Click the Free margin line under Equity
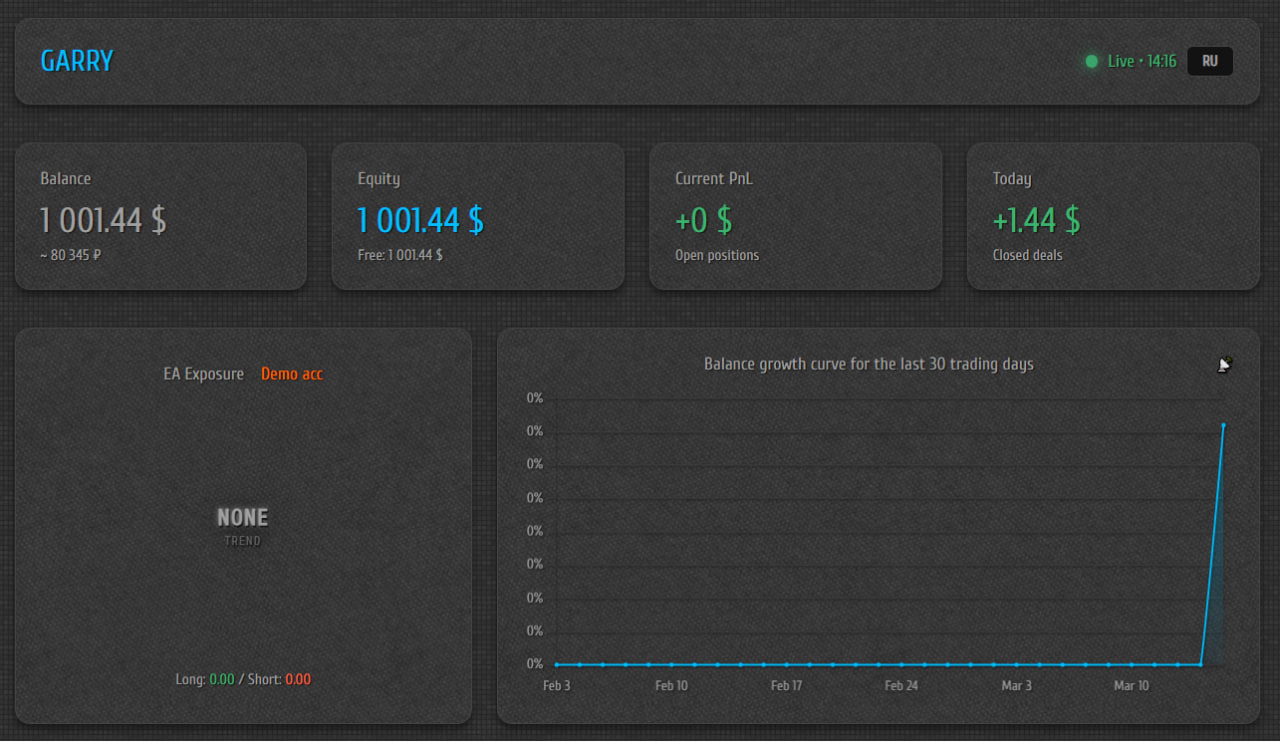This screenshot has width=1280, height=747. [x=400, y=255]
